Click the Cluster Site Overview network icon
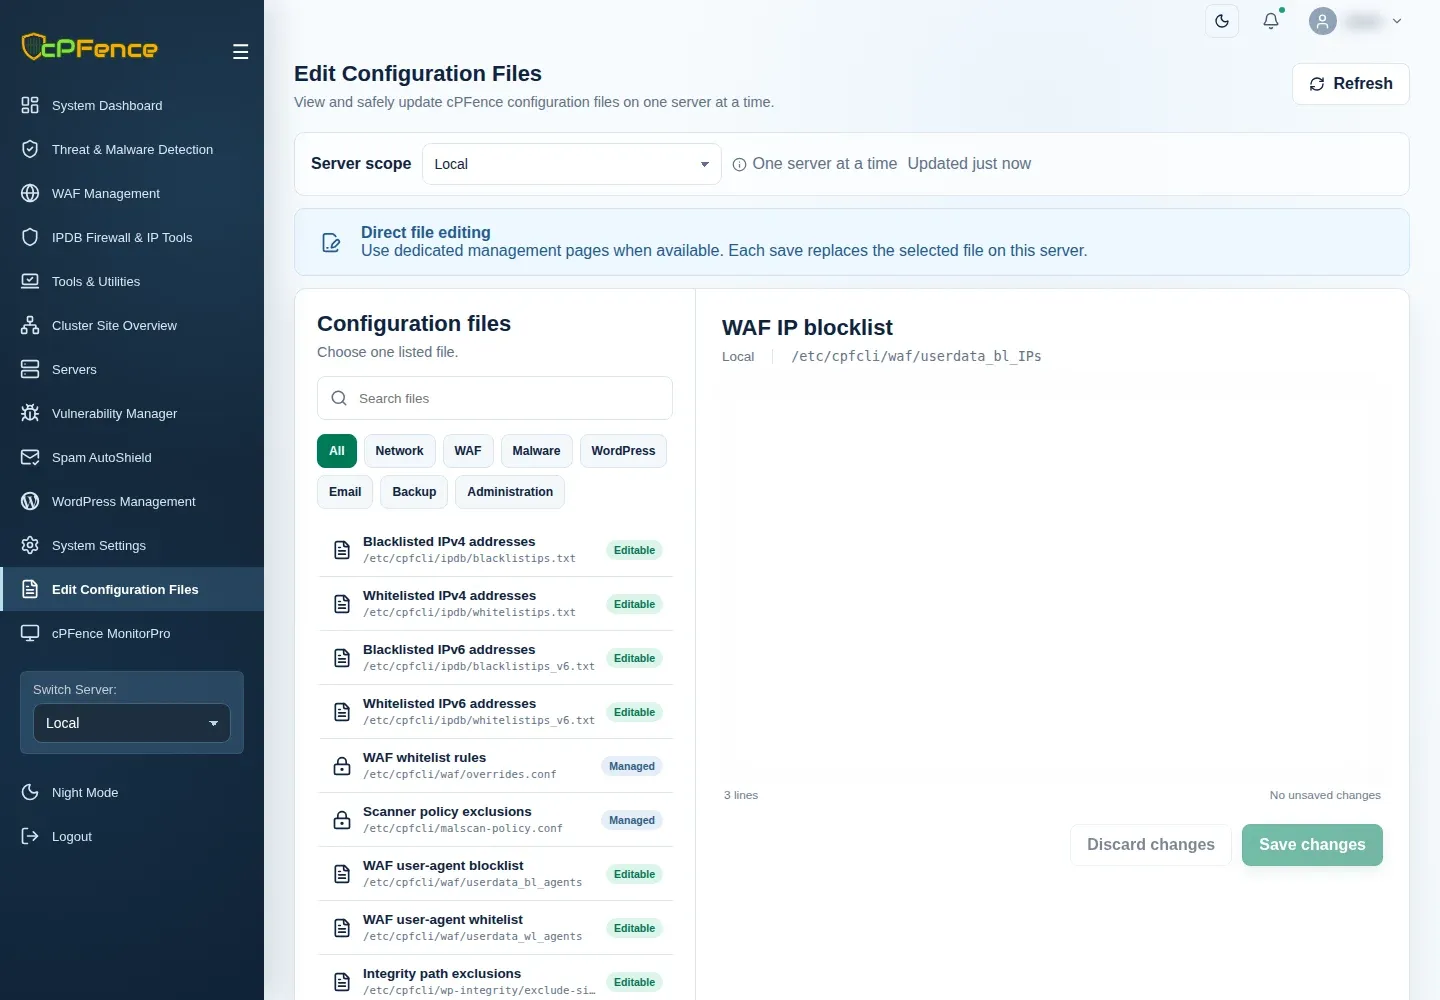 pyautogui.click(x=30, y=325)
